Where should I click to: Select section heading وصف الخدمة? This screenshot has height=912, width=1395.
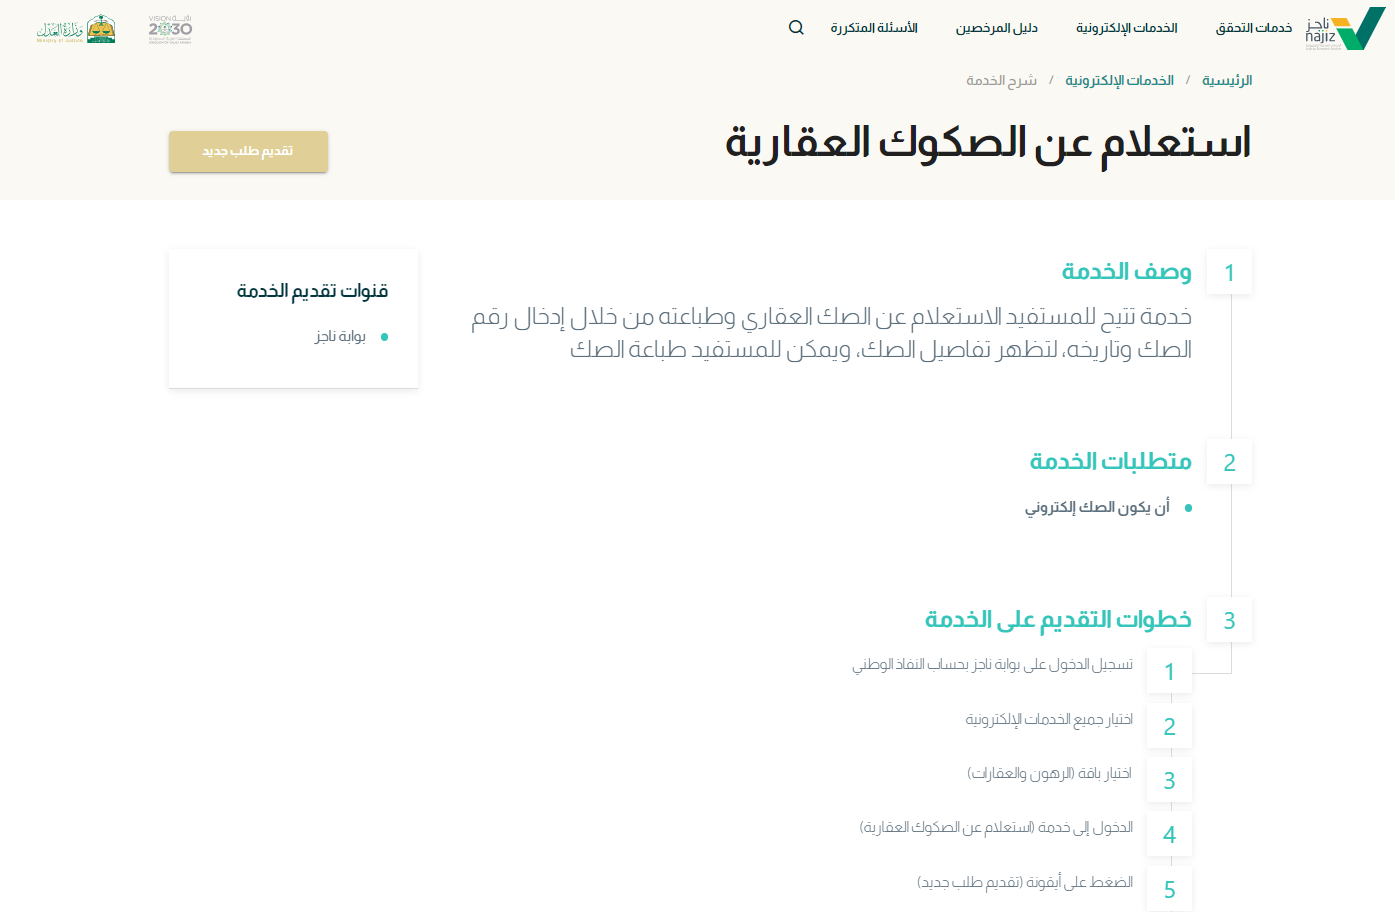(x=1127, y=272)
